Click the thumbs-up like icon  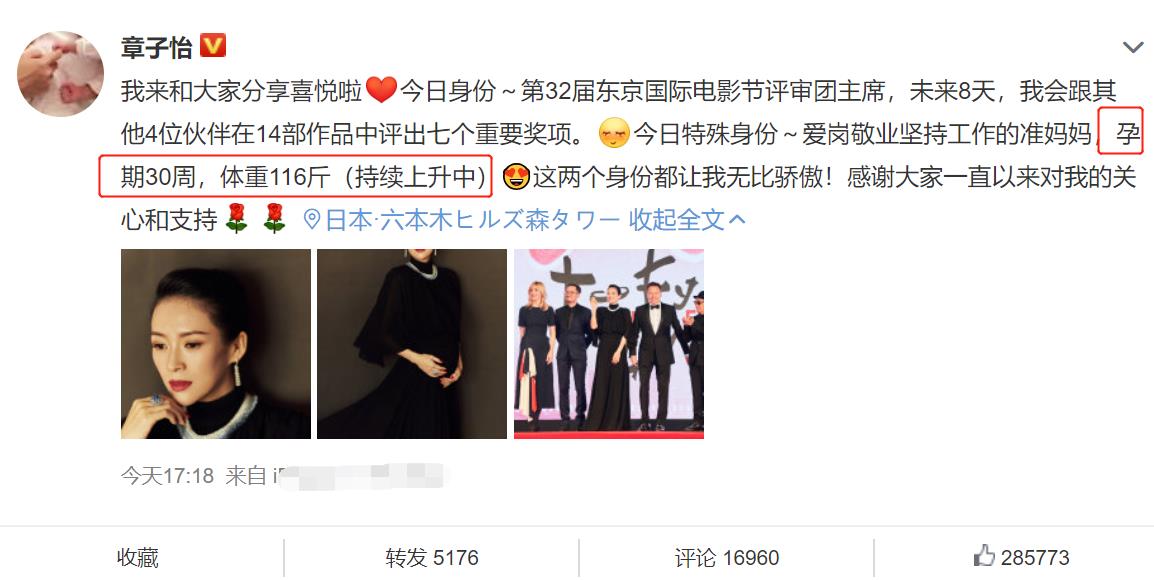(x=984, y=556)
